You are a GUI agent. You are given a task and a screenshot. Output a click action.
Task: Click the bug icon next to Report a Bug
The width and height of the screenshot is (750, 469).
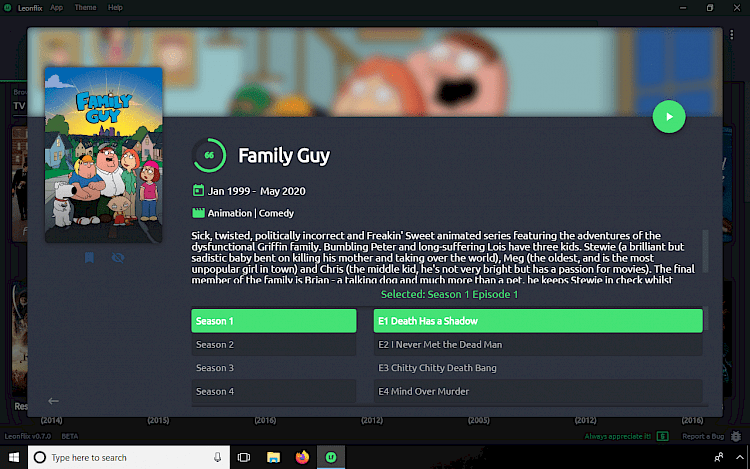736,436
